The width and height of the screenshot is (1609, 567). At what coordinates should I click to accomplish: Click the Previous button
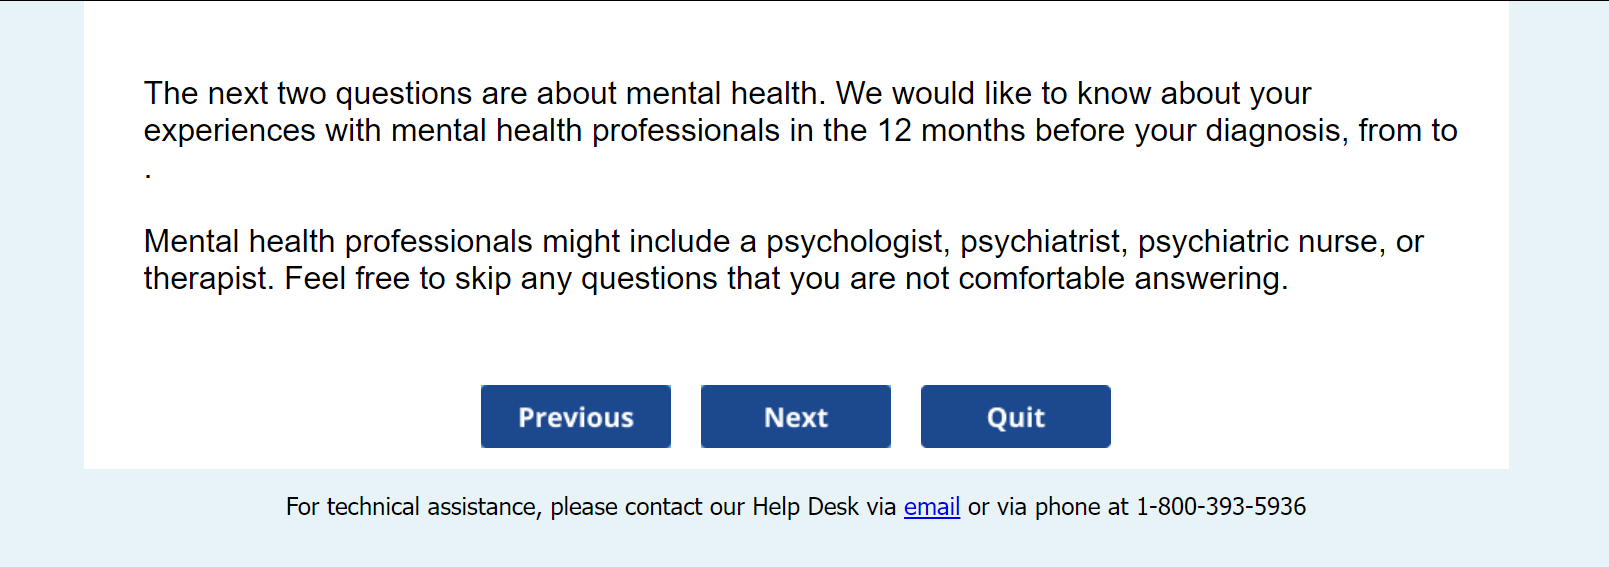575,417
